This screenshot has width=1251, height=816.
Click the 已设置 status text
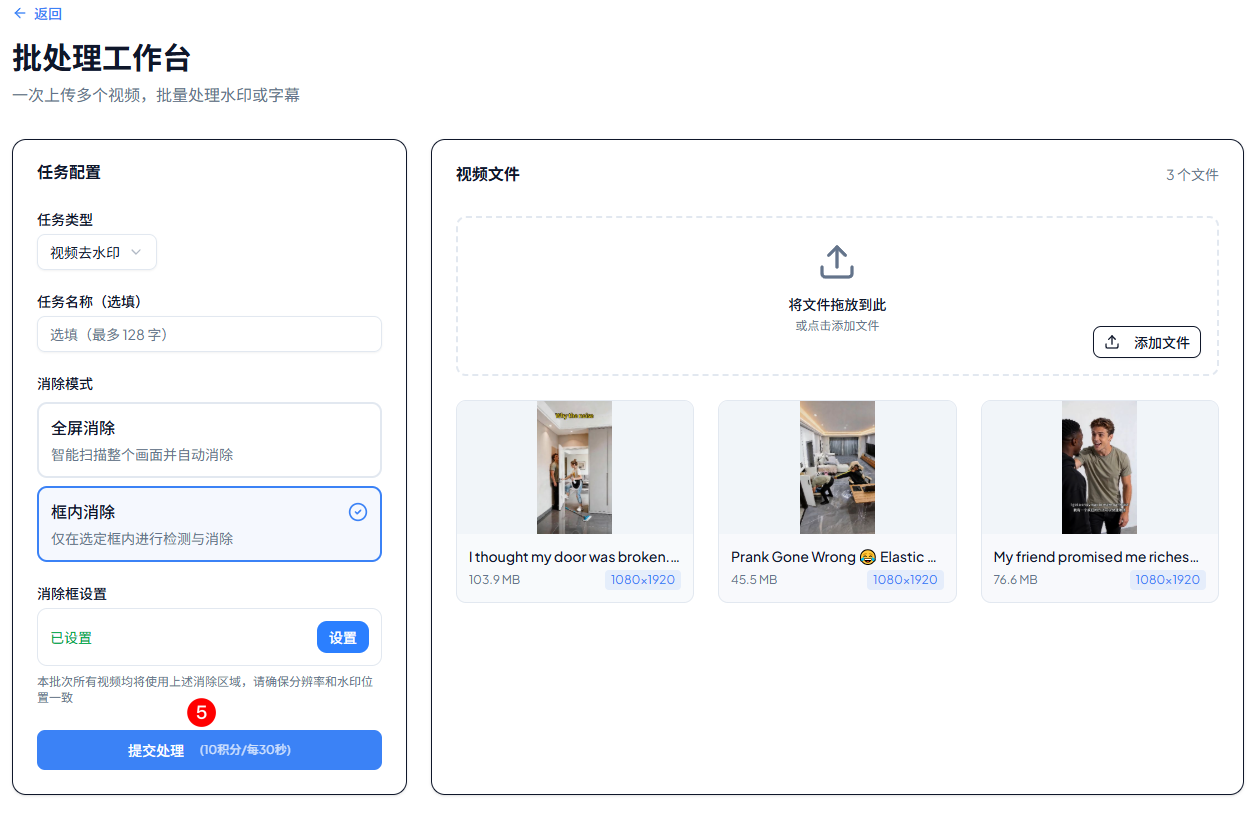tap(71, 638)
